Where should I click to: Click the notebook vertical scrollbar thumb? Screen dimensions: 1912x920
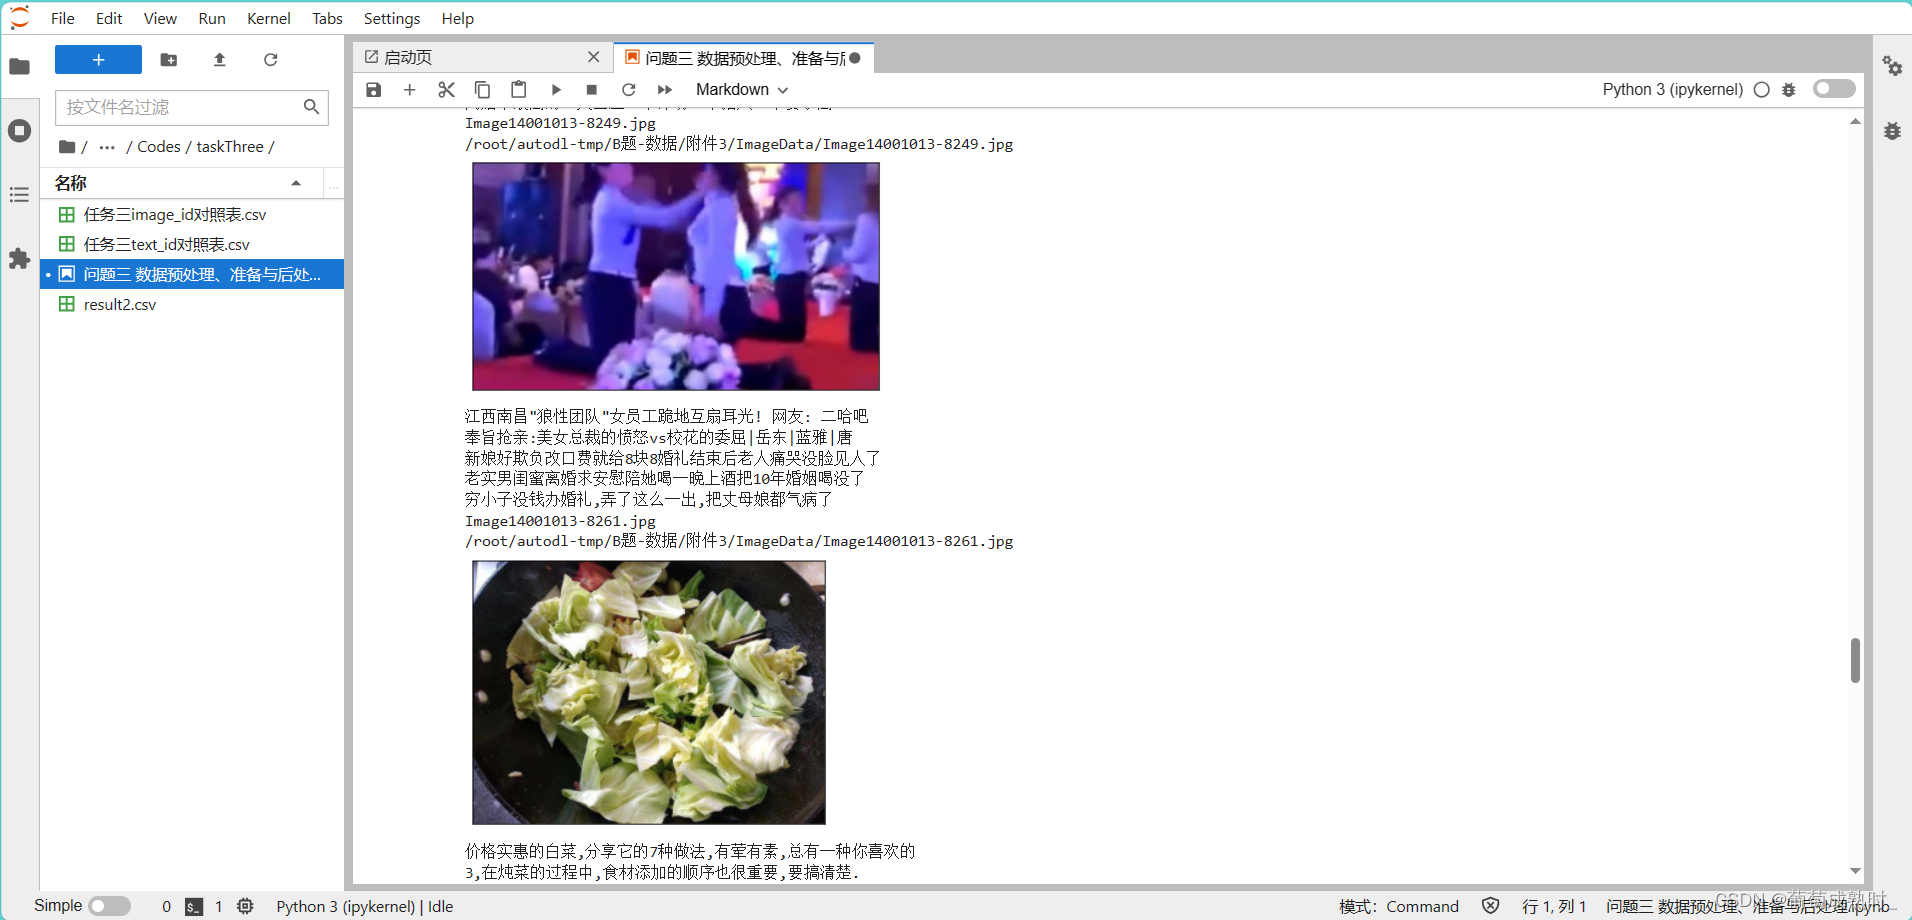(1855, 660)
